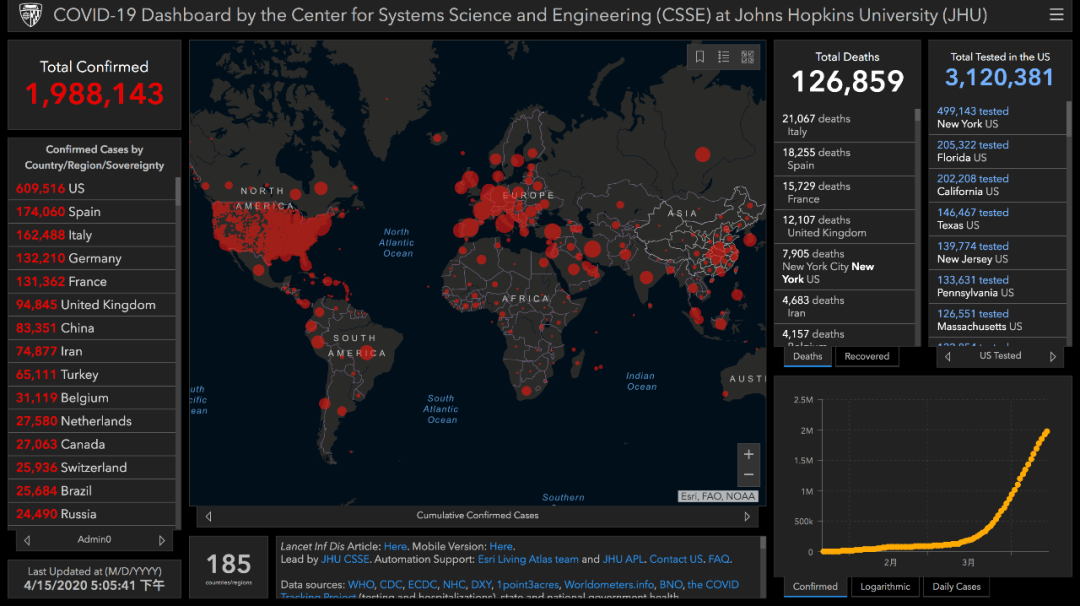This screenshot has width=1080, height=606.
Task: Show the Daily Cases chart tab
Action: point(956,587)
